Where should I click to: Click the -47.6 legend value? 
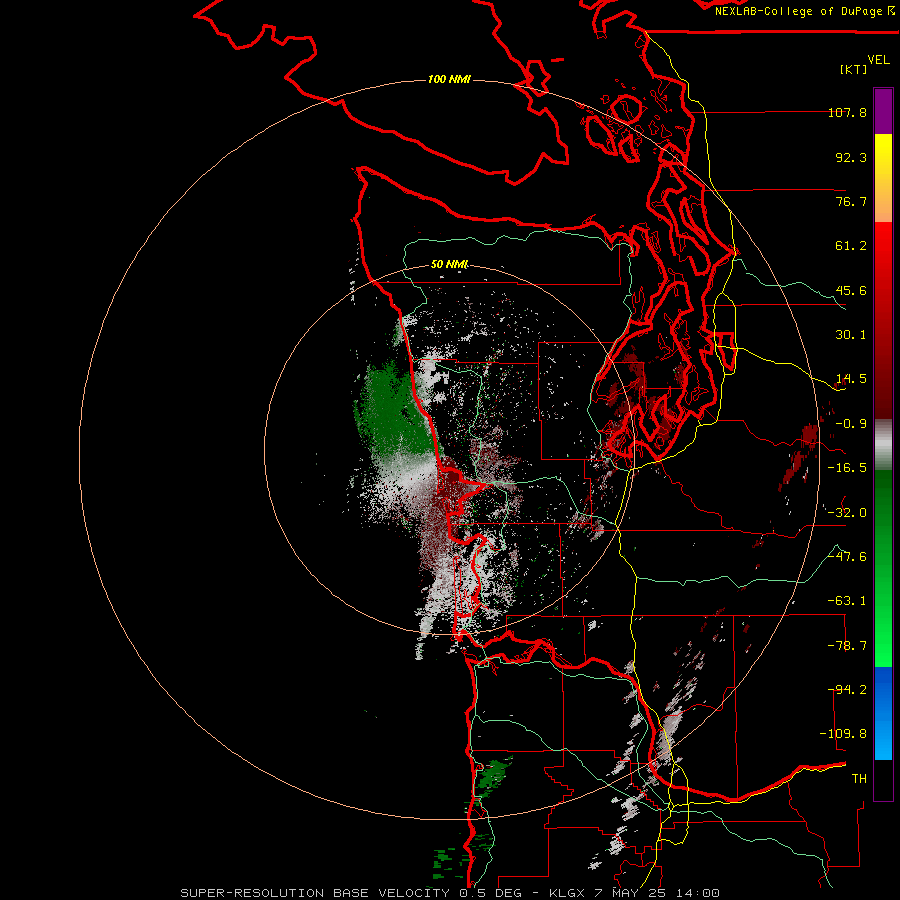click(x=847, y=557)
